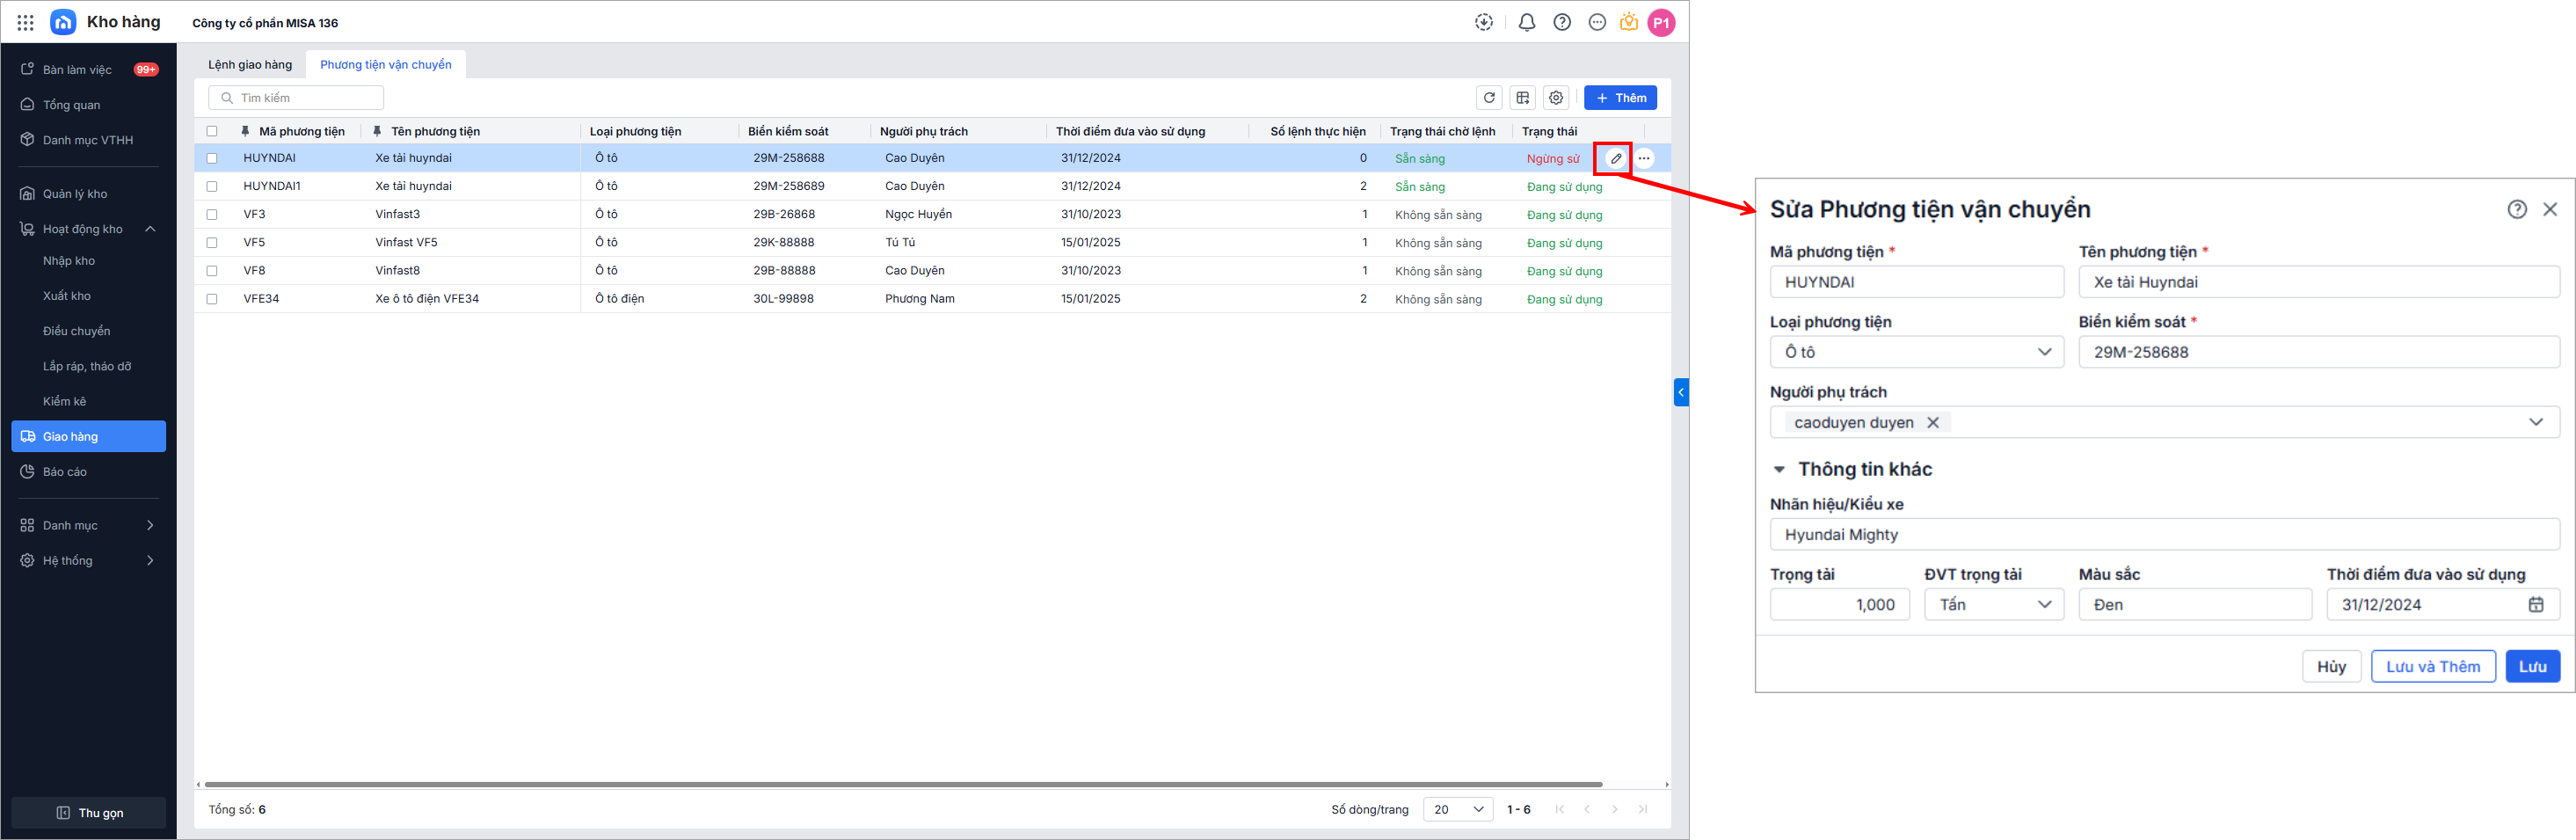Open the three-dot menu on HUYNDAI row

point(1644,158)
